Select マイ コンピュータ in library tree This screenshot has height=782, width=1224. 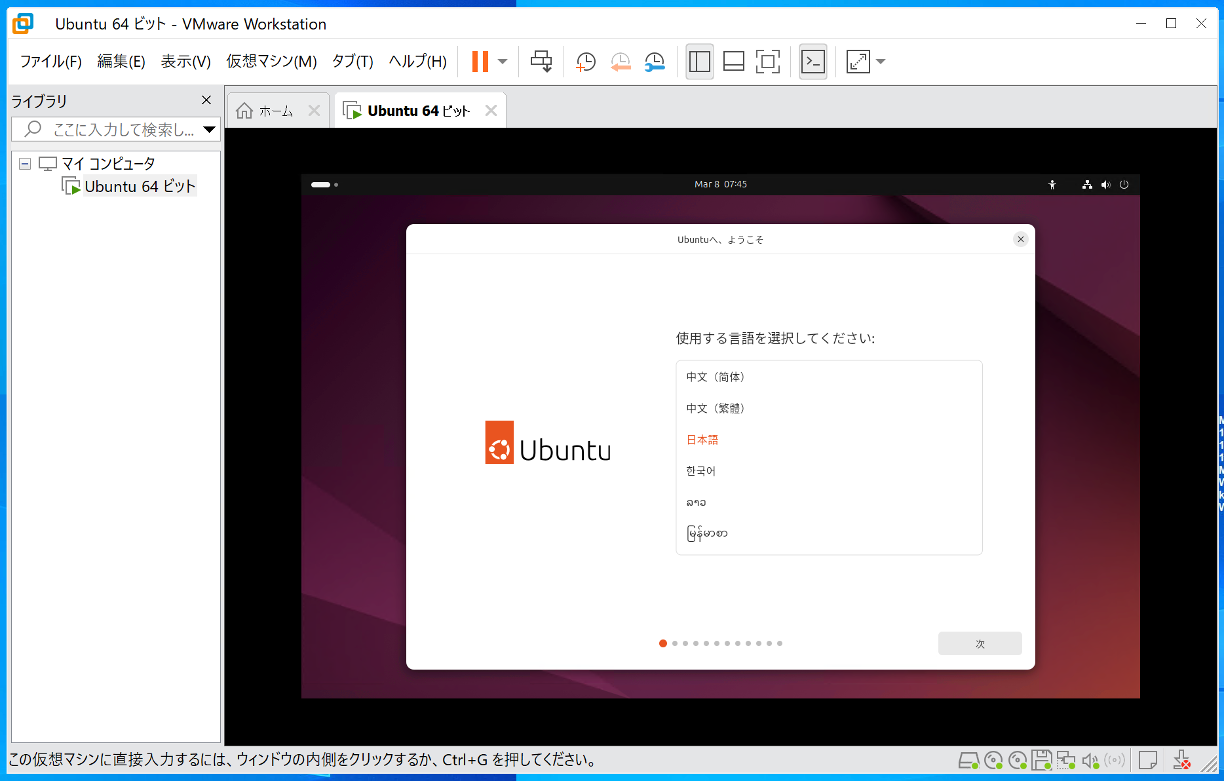pyautogui.click(x=108, y=164)
